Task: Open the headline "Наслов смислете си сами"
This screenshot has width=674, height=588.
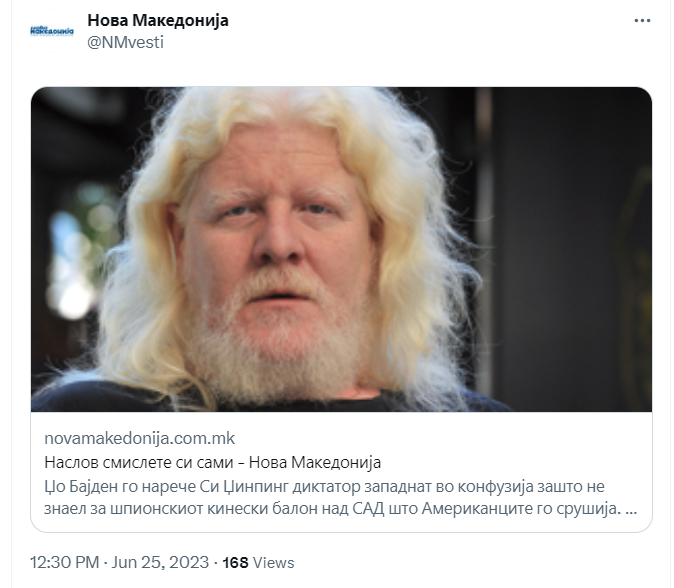Action: point(139,462)
